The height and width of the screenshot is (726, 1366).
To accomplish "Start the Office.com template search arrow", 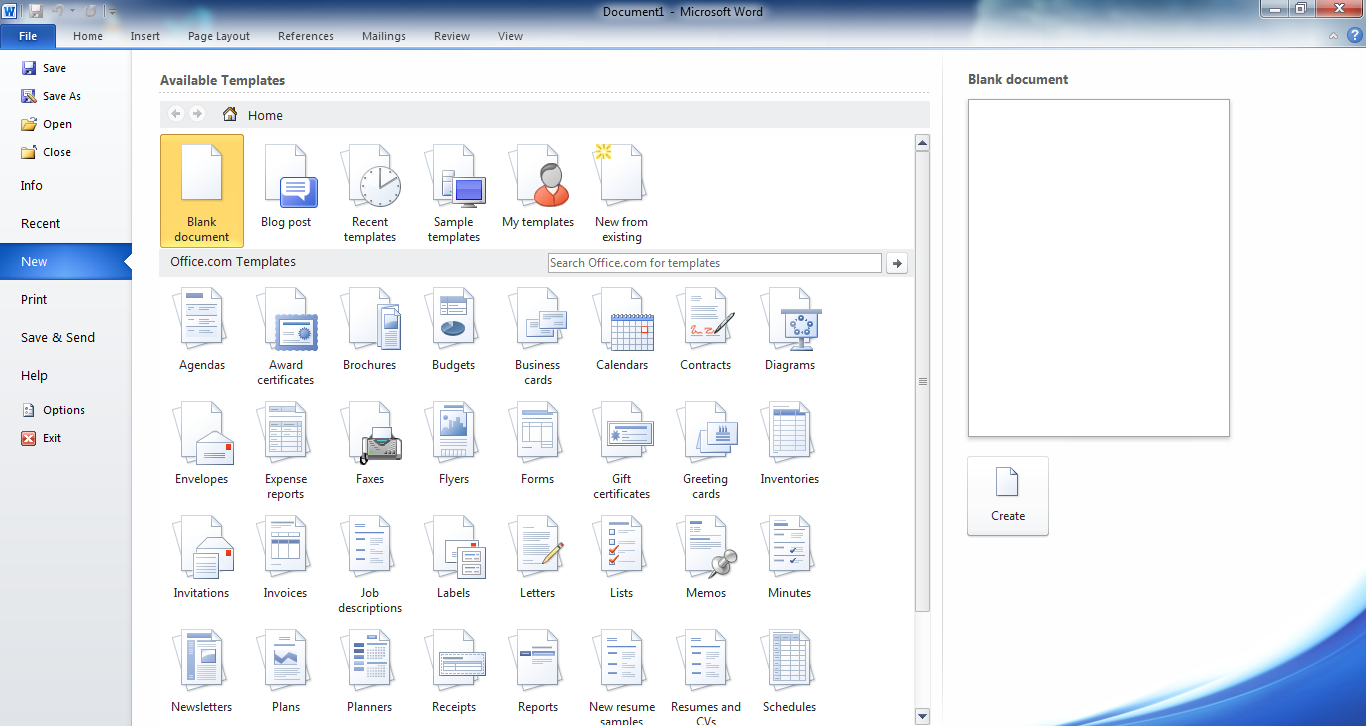I will [897, 263].
